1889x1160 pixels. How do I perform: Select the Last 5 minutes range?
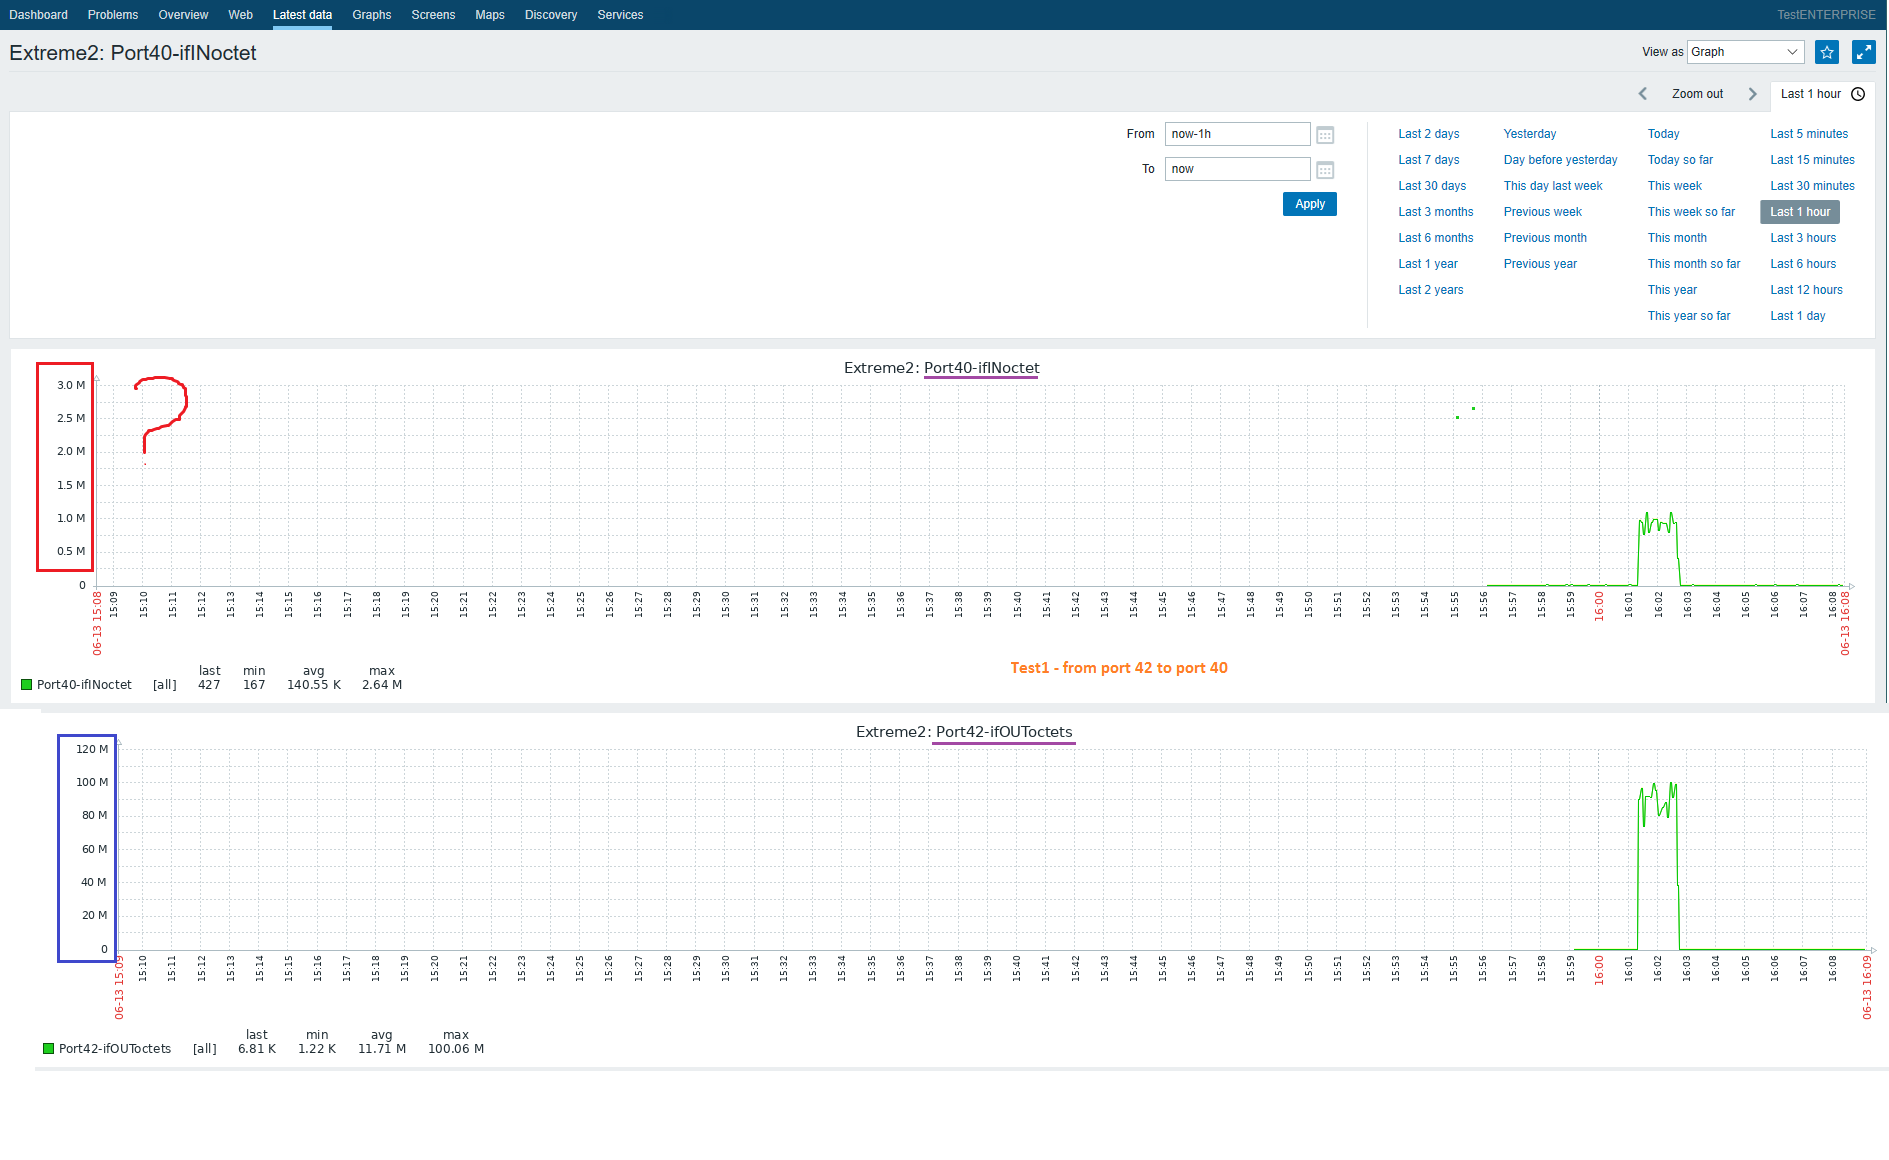tap(1808, 134)
